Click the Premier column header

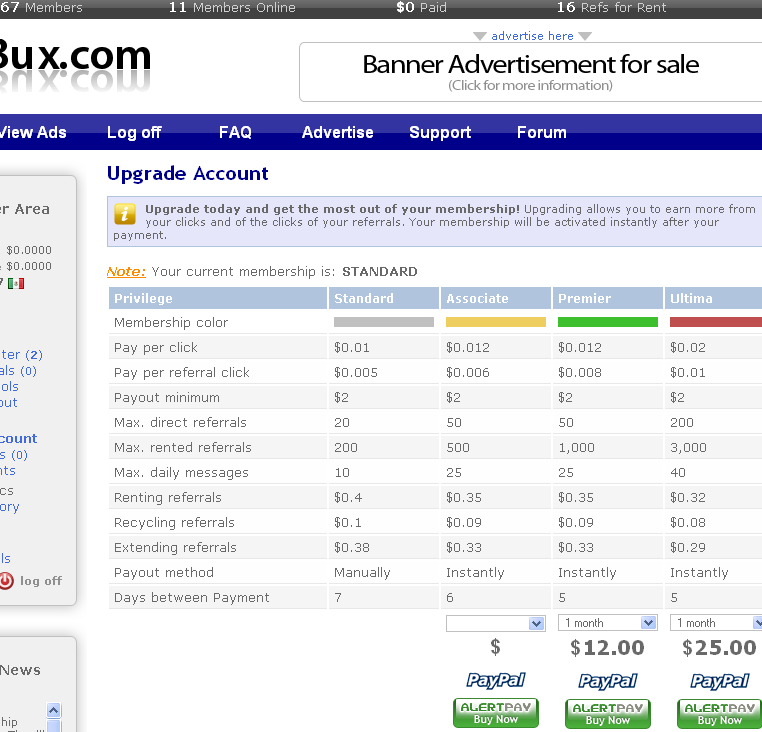tap(607, 298)
